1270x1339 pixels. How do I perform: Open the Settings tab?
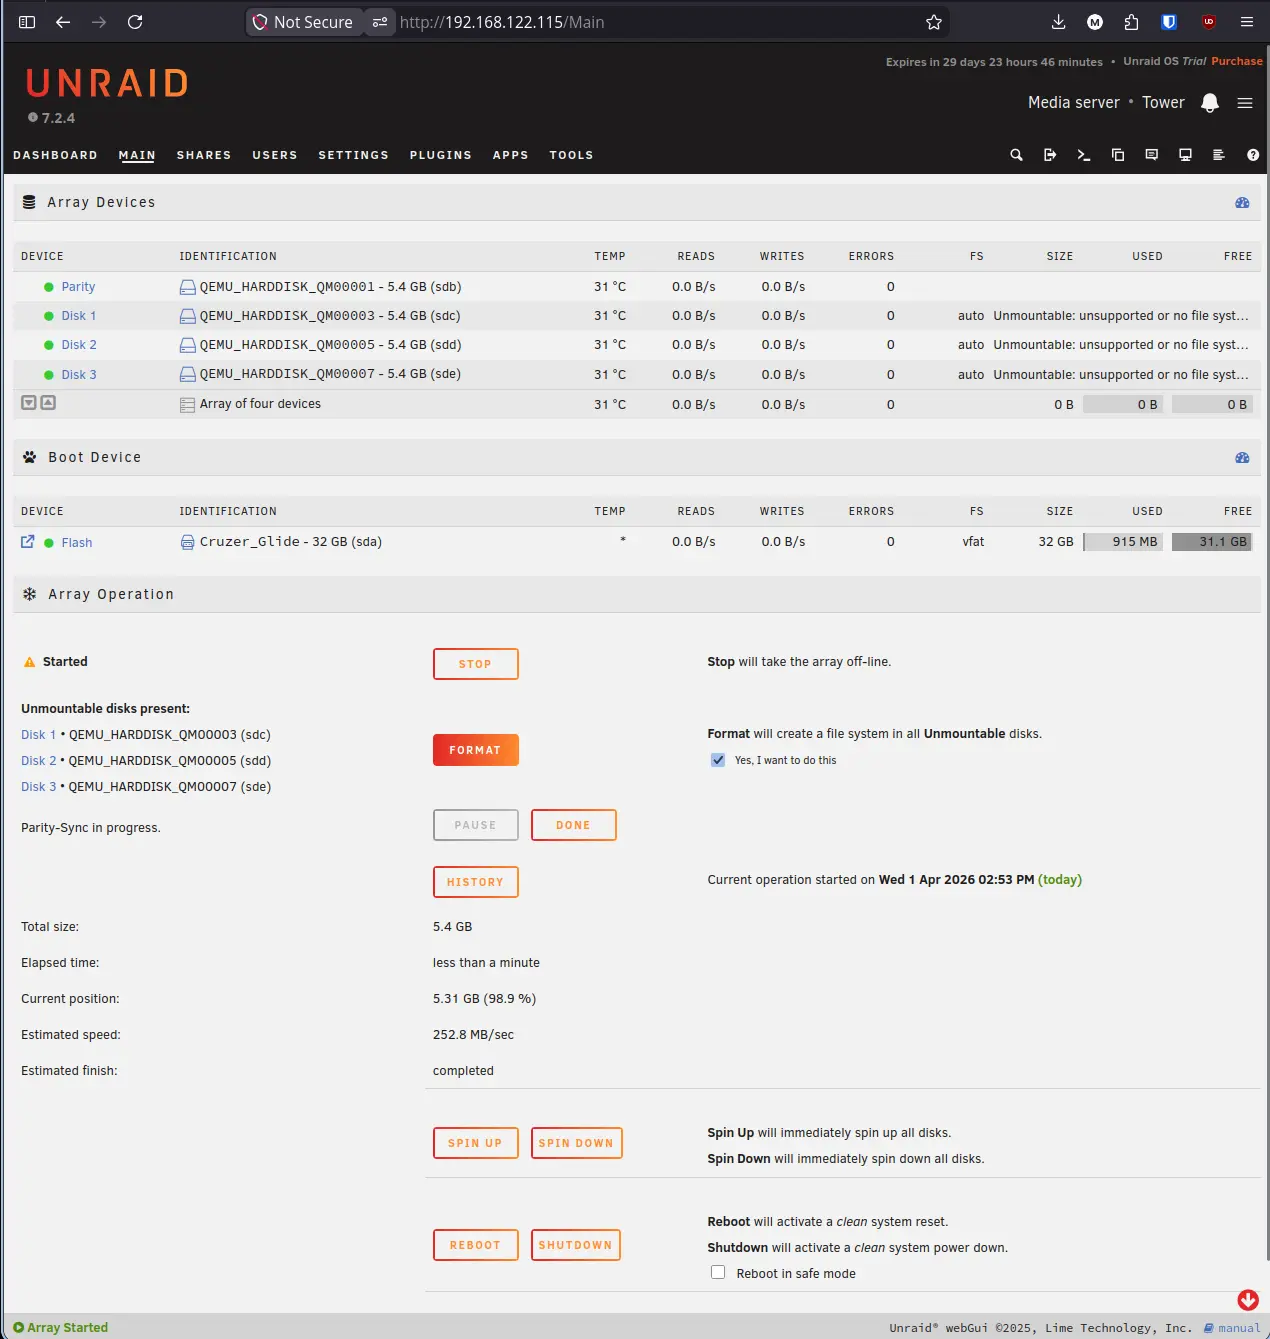click(x=353, y=155)
